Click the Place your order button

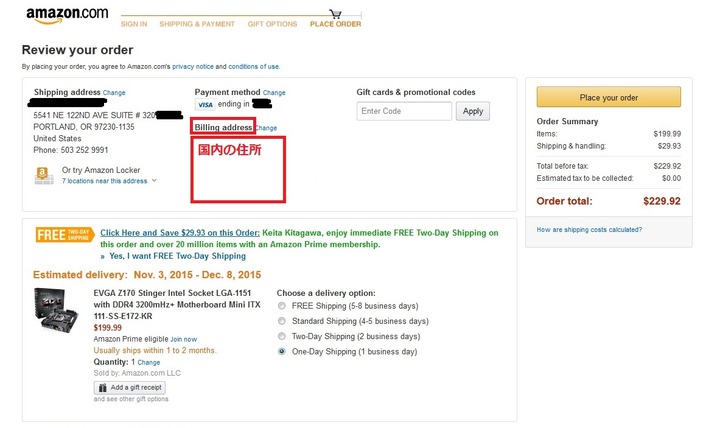click(x=608, y=97)
